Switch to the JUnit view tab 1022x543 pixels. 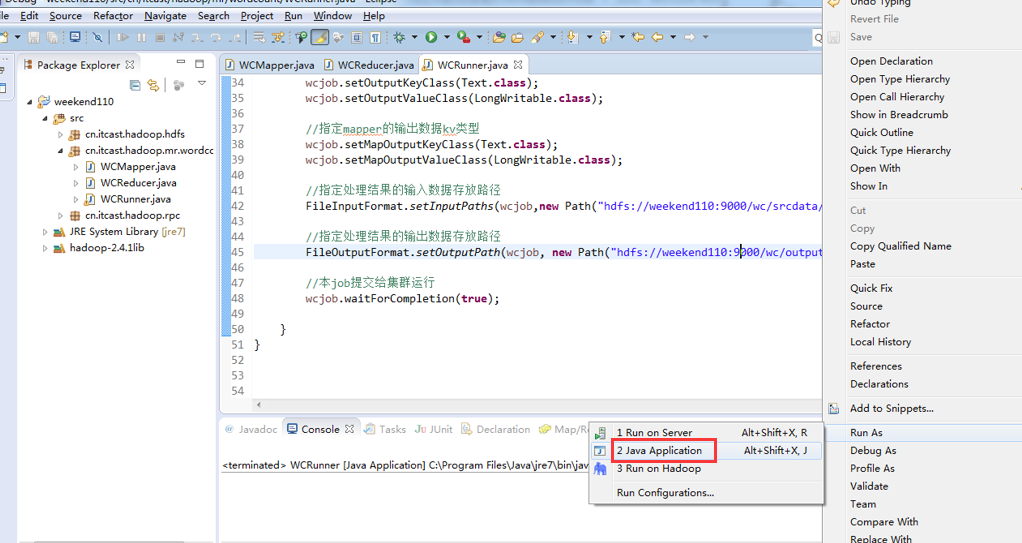coord(433,429)
